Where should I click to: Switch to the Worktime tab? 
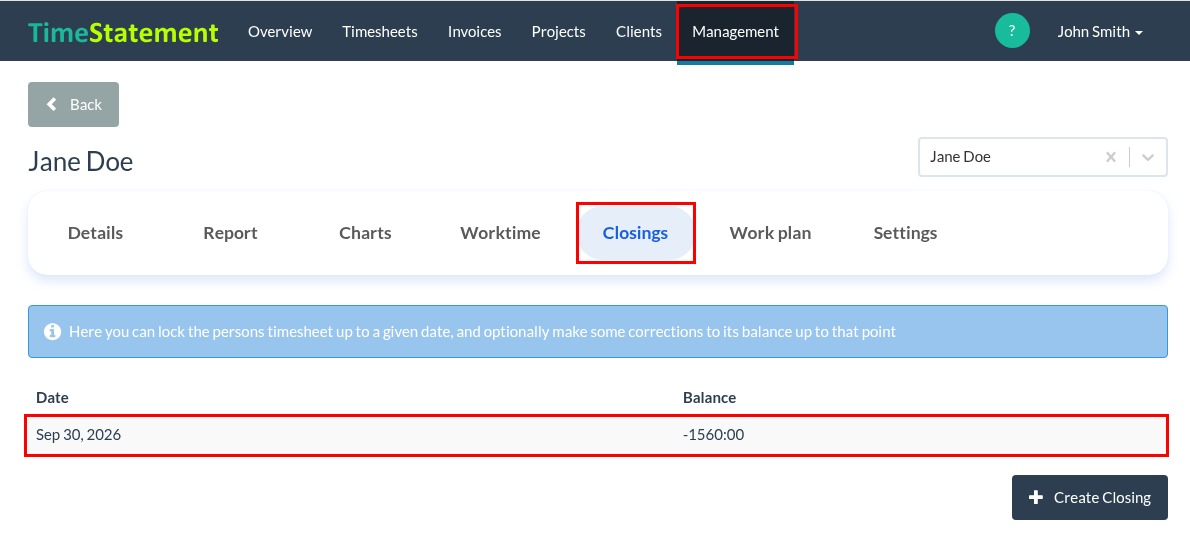[500, 233]
